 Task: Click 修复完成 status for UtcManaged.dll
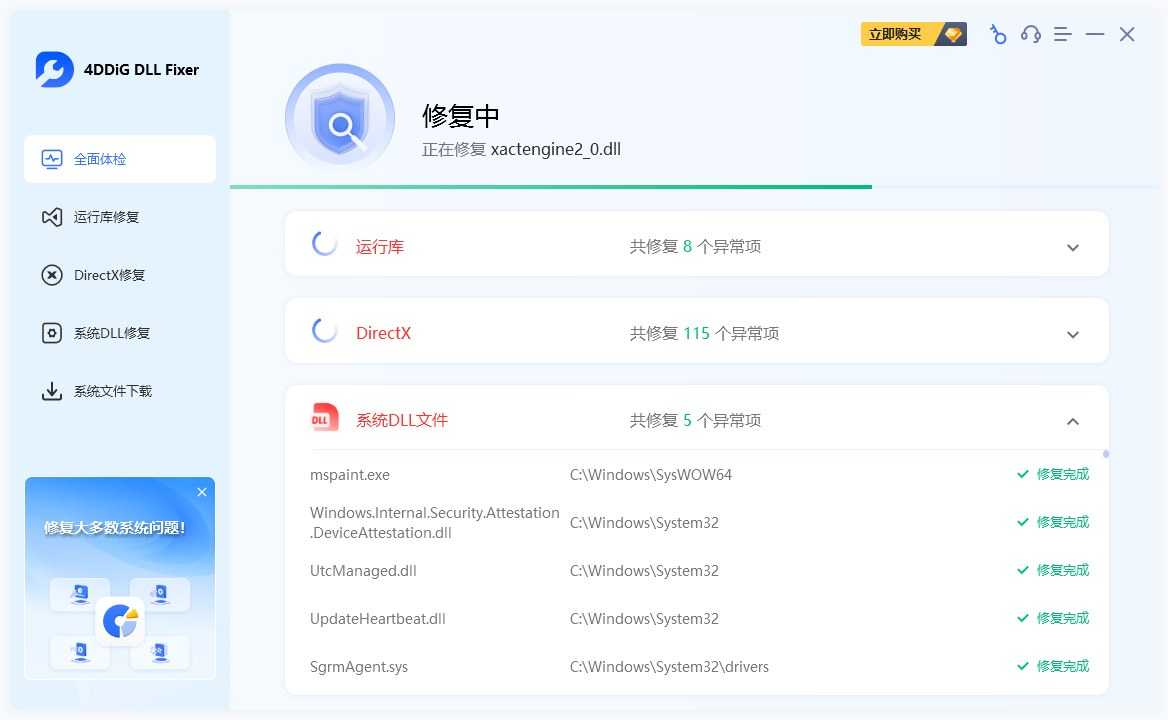coord(1053,570)
